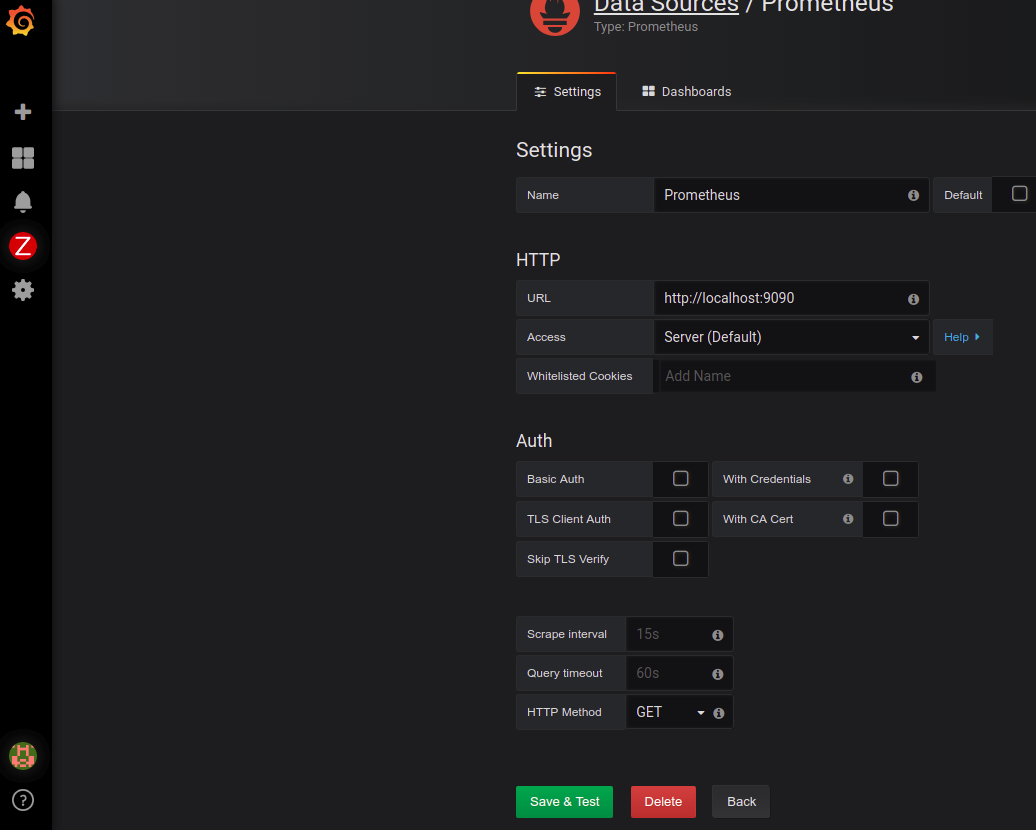Enable the TLS Client Auth checkbox
The height and width of the screenshot is (830, 1036).
coord(681,519)
